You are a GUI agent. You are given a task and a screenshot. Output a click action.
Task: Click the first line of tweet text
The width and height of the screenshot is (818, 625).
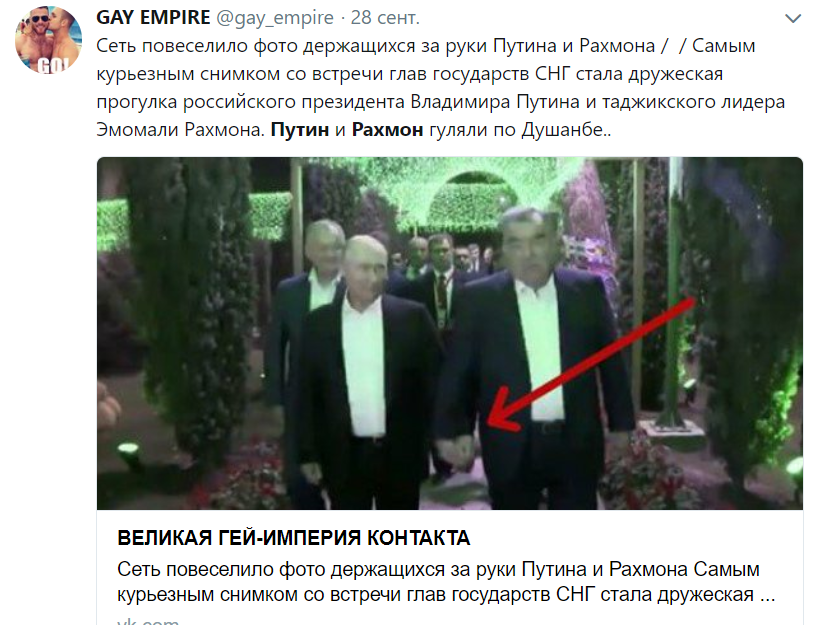(426, 46)
